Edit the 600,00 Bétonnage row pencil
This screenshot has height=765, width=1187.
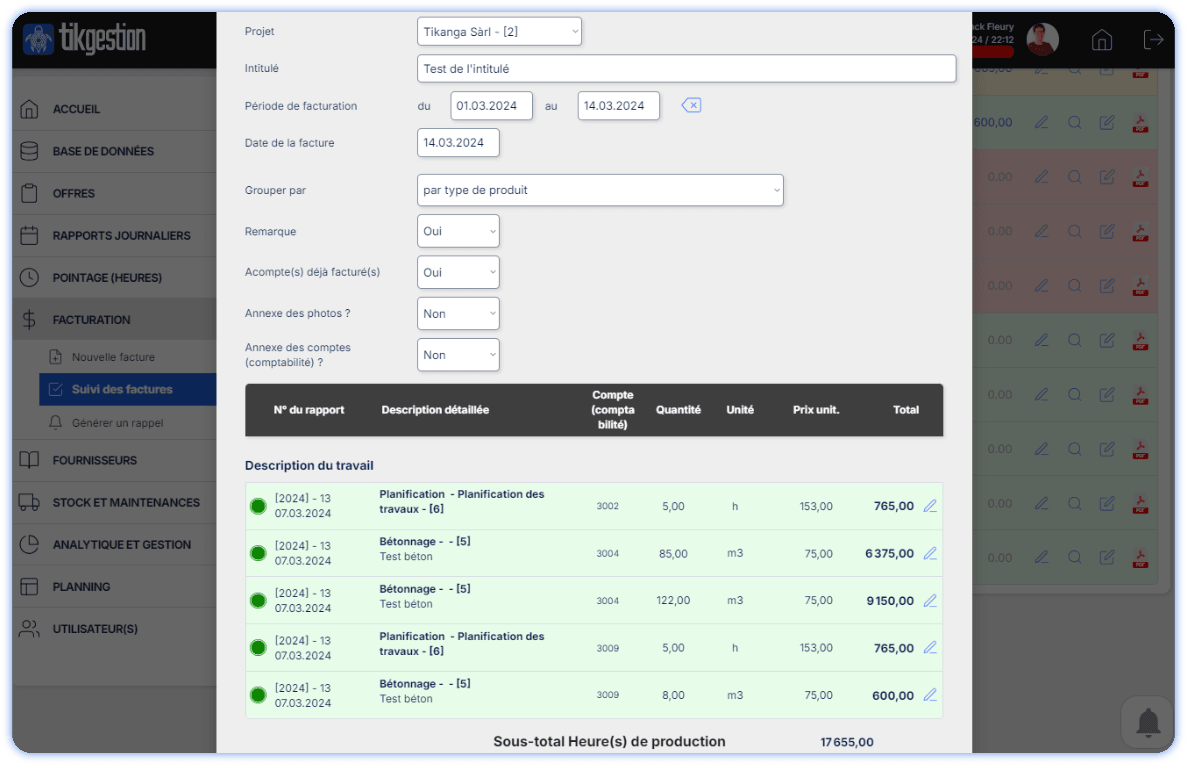(x=930, y=695)
